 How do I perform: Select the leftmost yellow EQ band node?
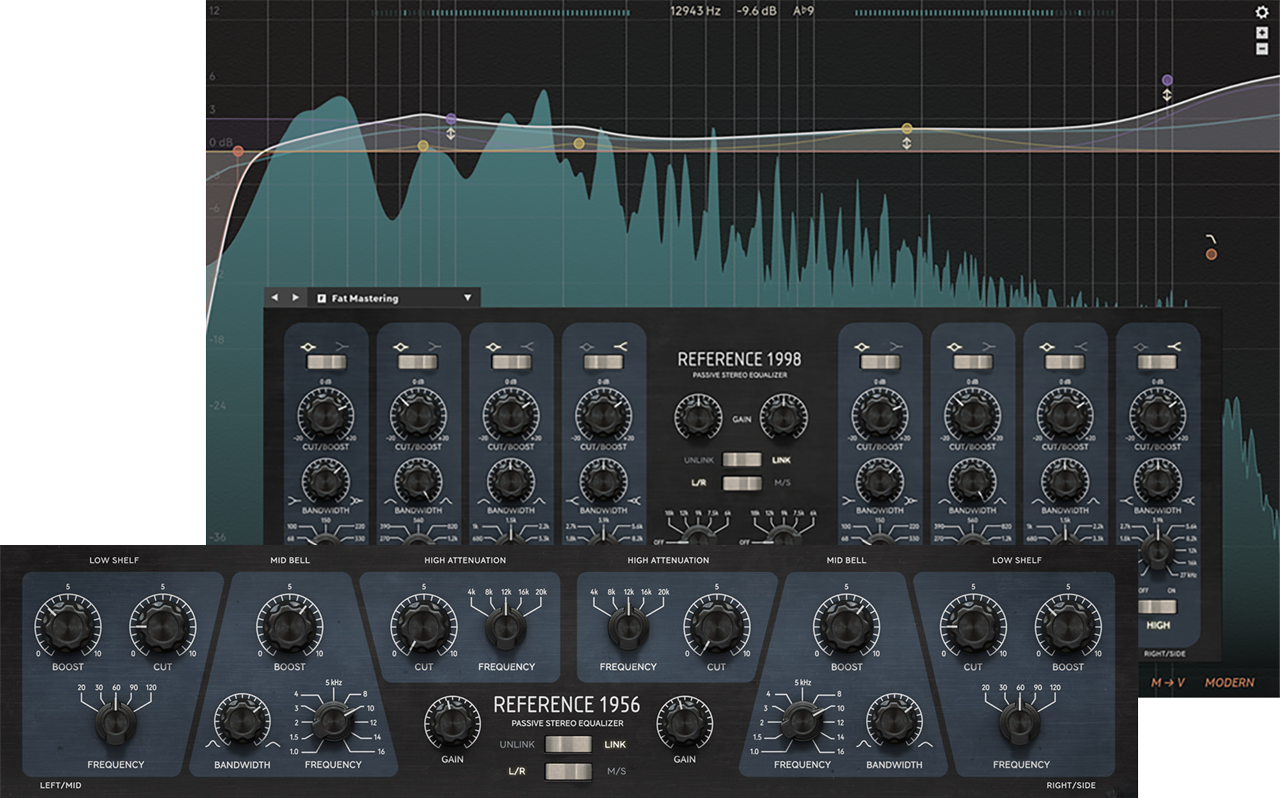pyautogui.click(x=423, y=146)
